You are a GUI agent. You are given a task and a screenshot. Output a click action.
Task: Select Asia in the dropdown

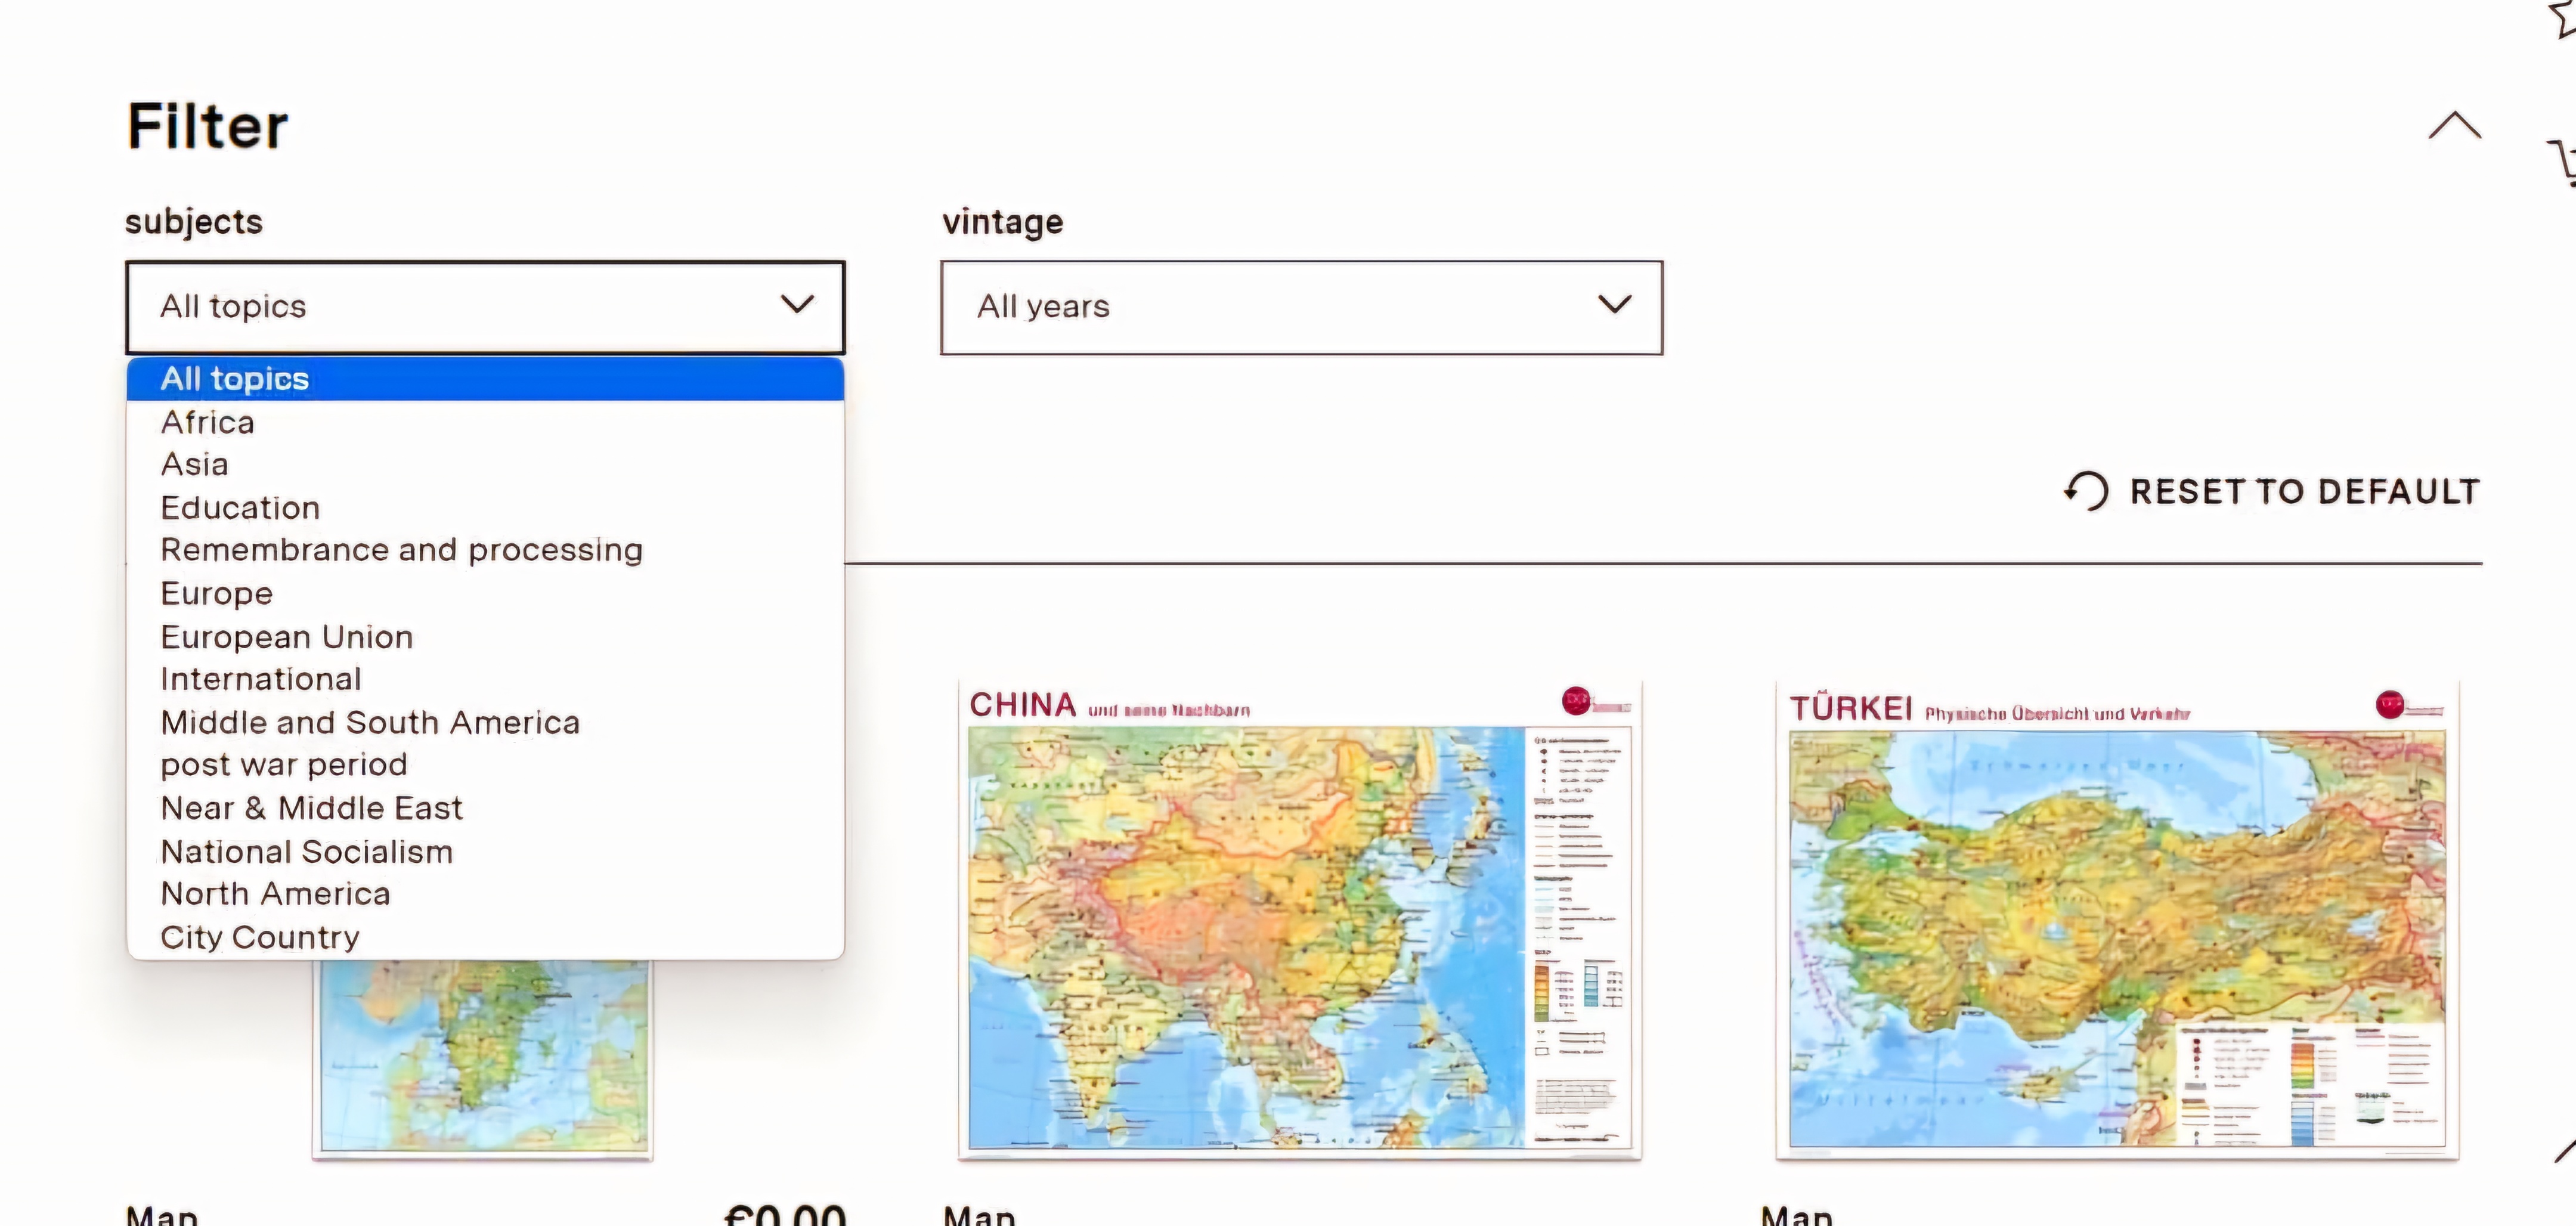pos(195,465)
